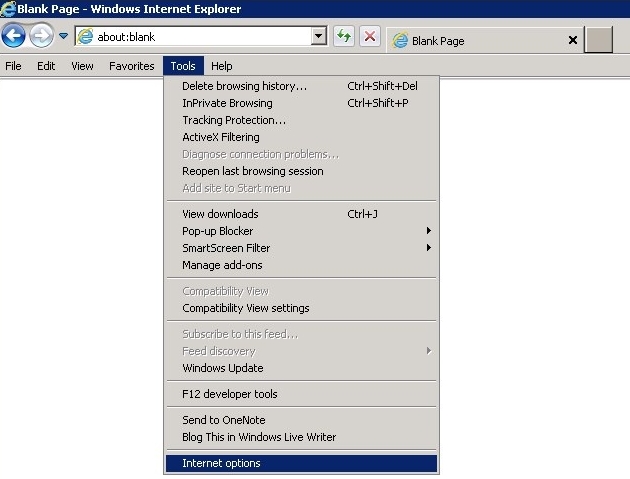Viewport: 630px width, 479px height.
Task: Click the Forward navigation arrow button
Action: [x=41, y=37]
